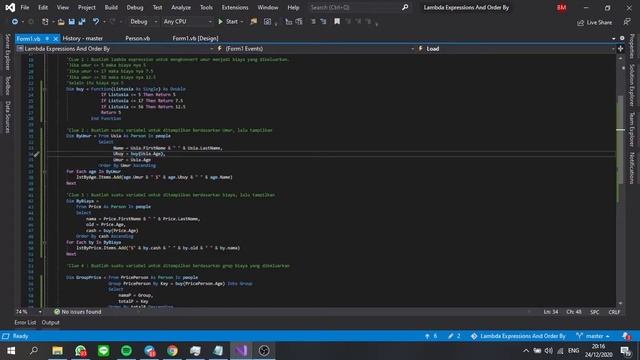Click the Navigate Backward toolbar icon

[15, 22]
